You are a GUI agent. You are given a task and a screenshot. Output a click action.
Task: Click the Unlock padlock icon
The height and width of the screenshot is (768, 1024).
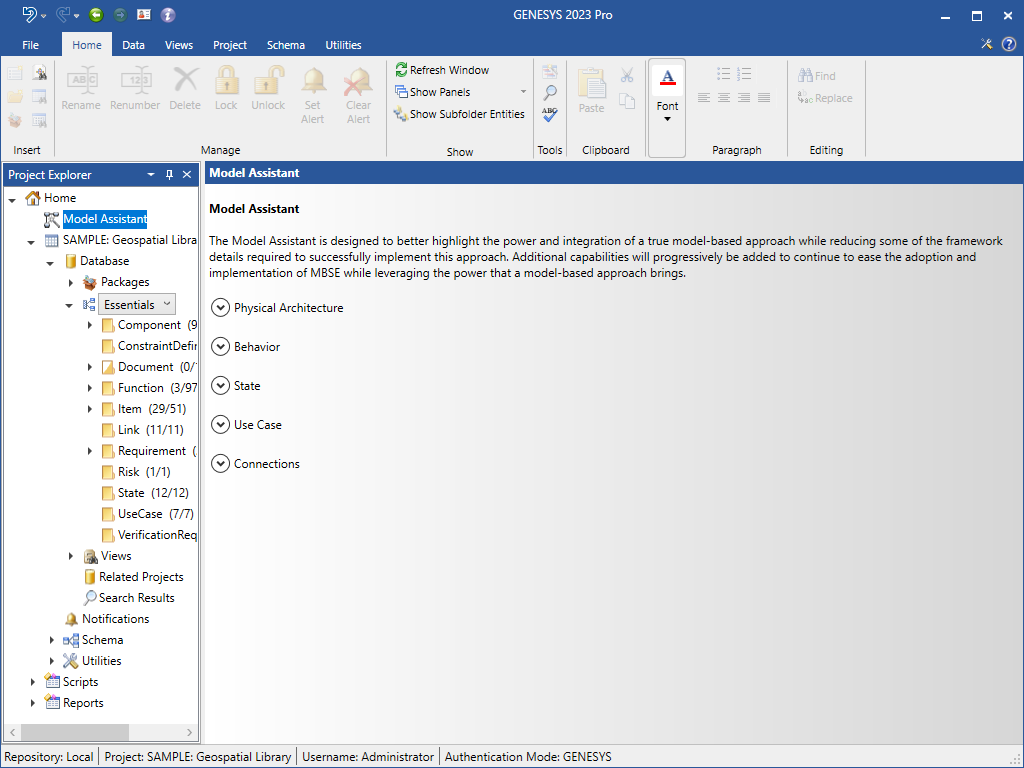point(268,80)
